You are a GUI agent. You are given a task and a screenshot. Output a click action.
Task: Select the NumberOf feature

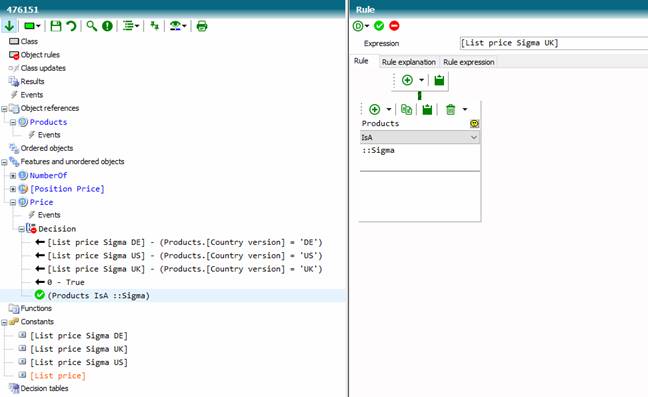48,175
